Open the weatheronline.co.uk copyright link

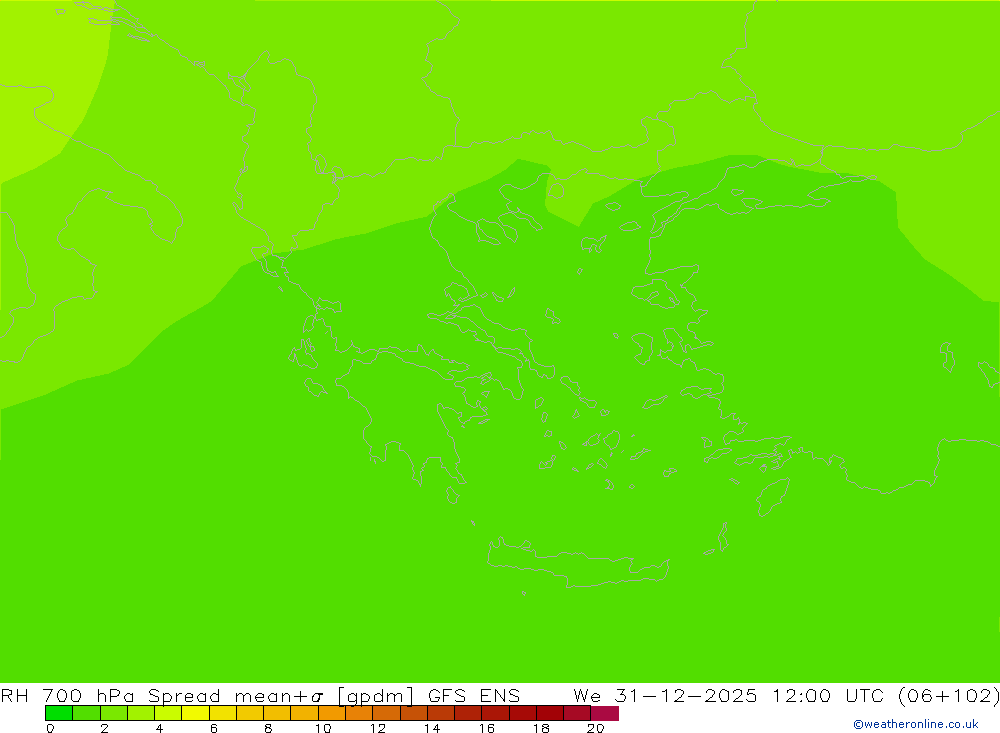coord(915,724)
